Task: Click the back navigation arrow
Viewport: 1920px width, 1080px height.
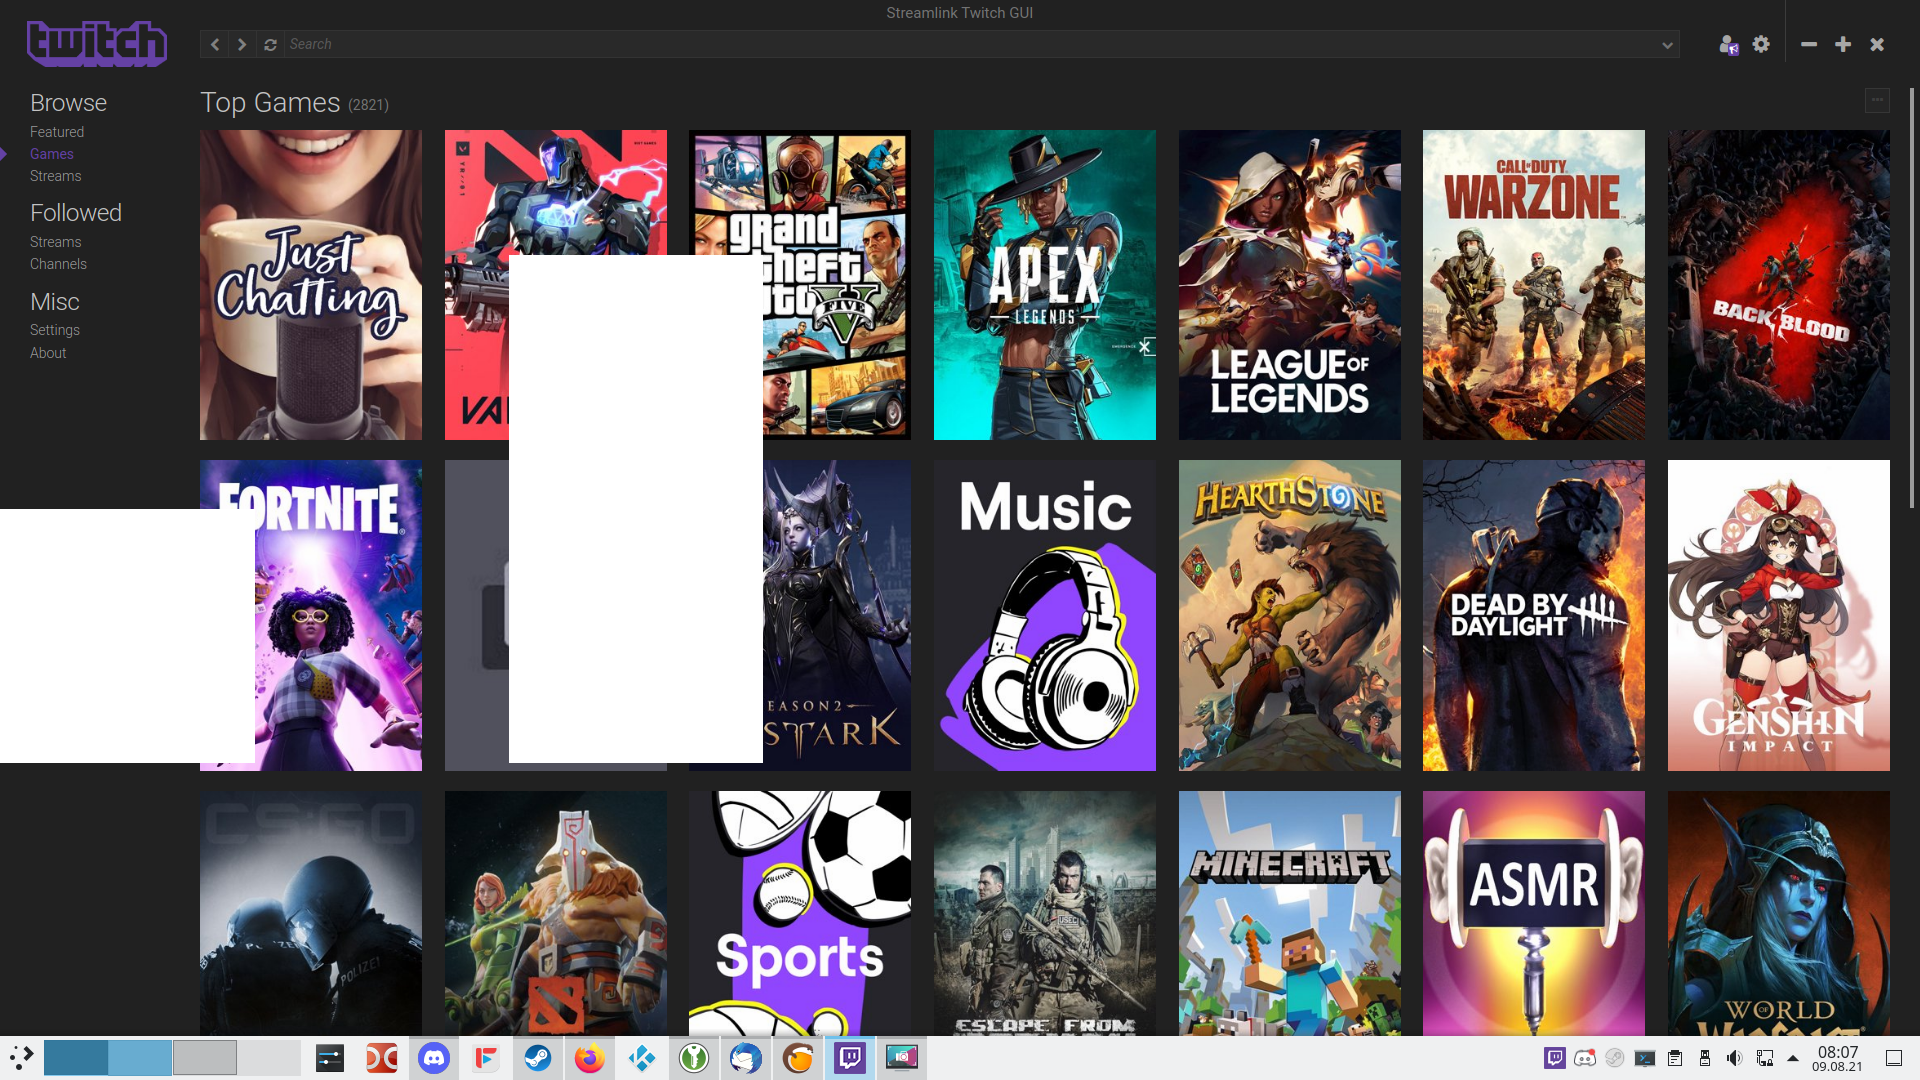Action: click(214, 44)
